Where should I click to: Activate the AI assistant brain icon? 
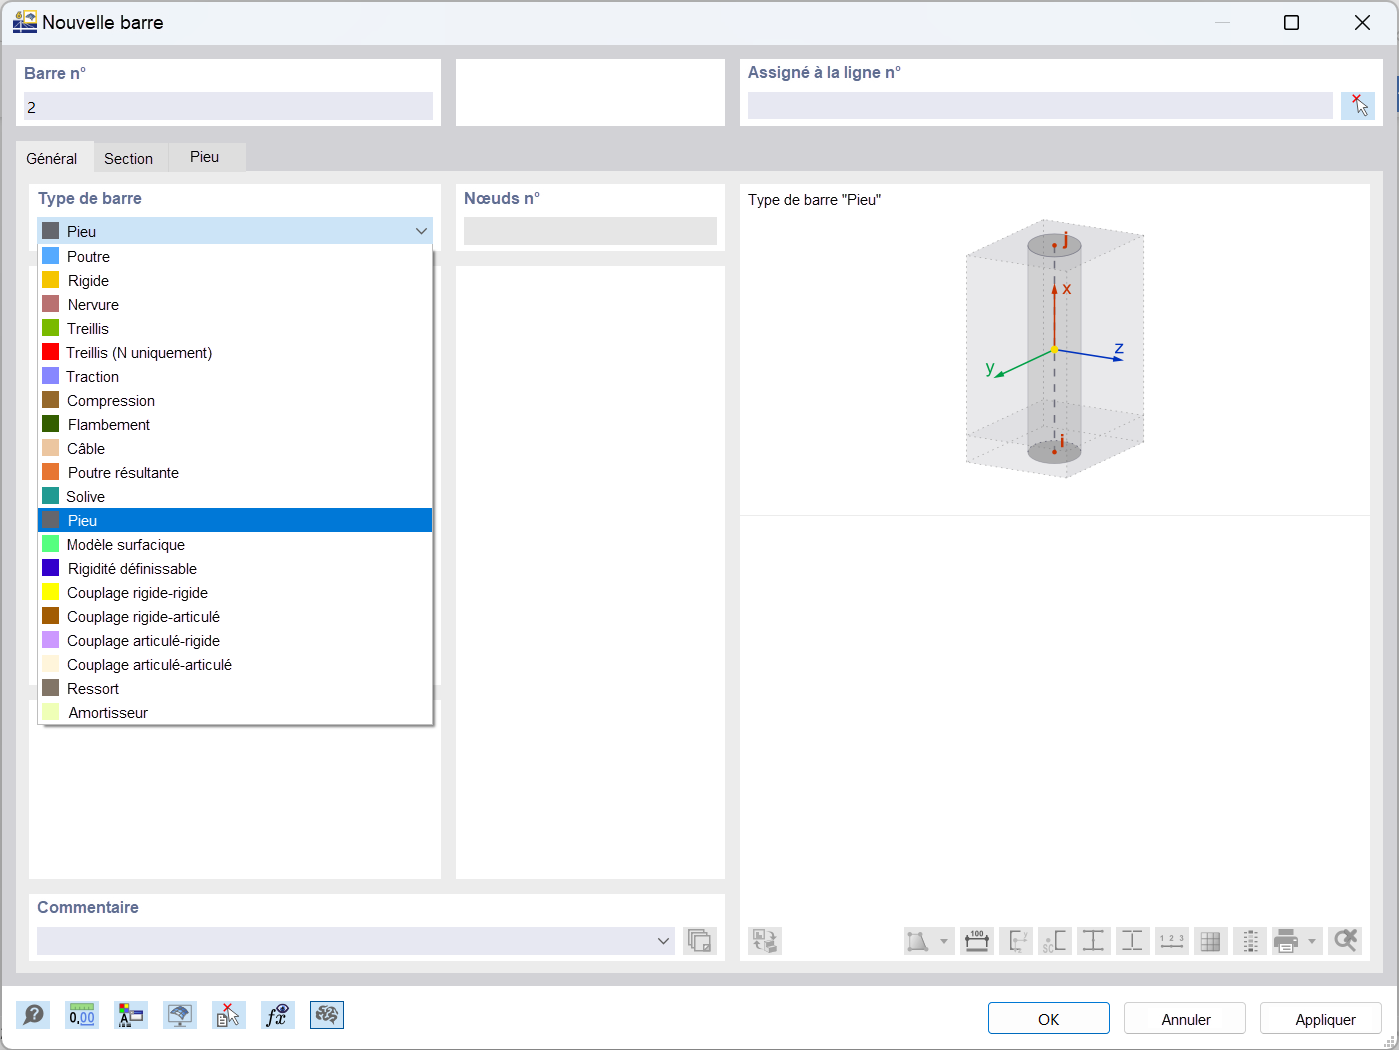326,1015
